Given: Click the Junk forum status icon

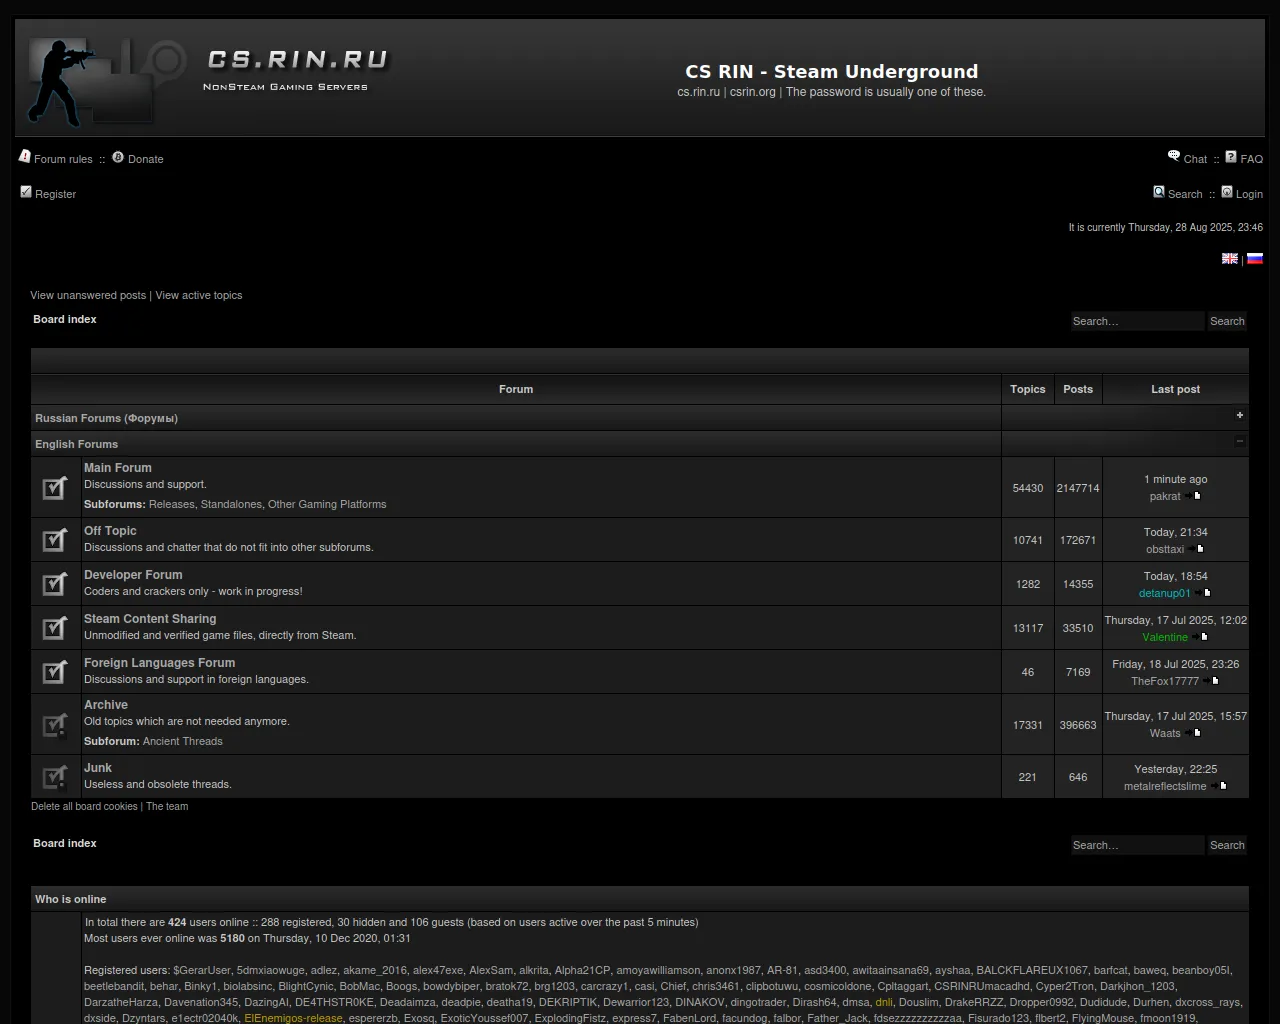Looking at the screenshot, I should pyautogui.click(x=56, y=777).
